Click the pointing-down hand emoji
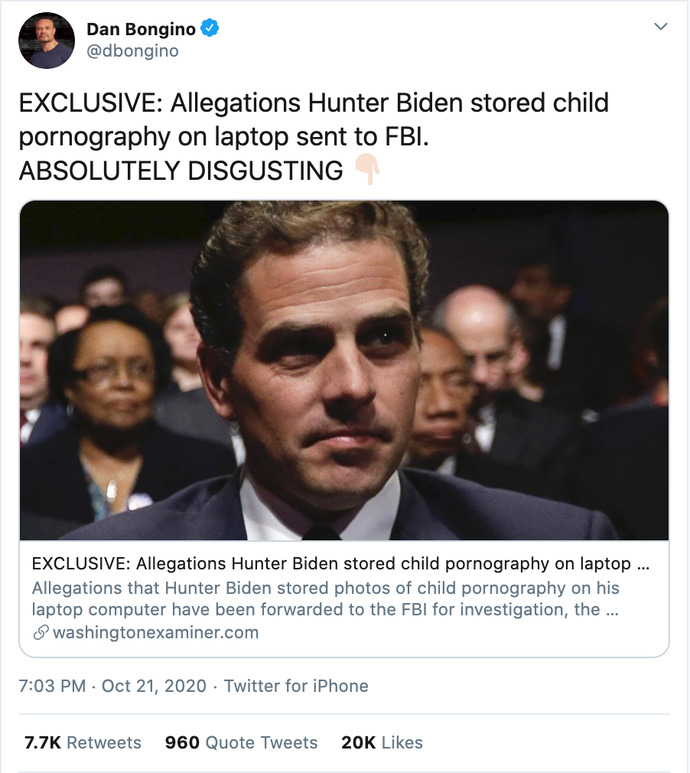690x773 pixels. click(x=368, y=169)
